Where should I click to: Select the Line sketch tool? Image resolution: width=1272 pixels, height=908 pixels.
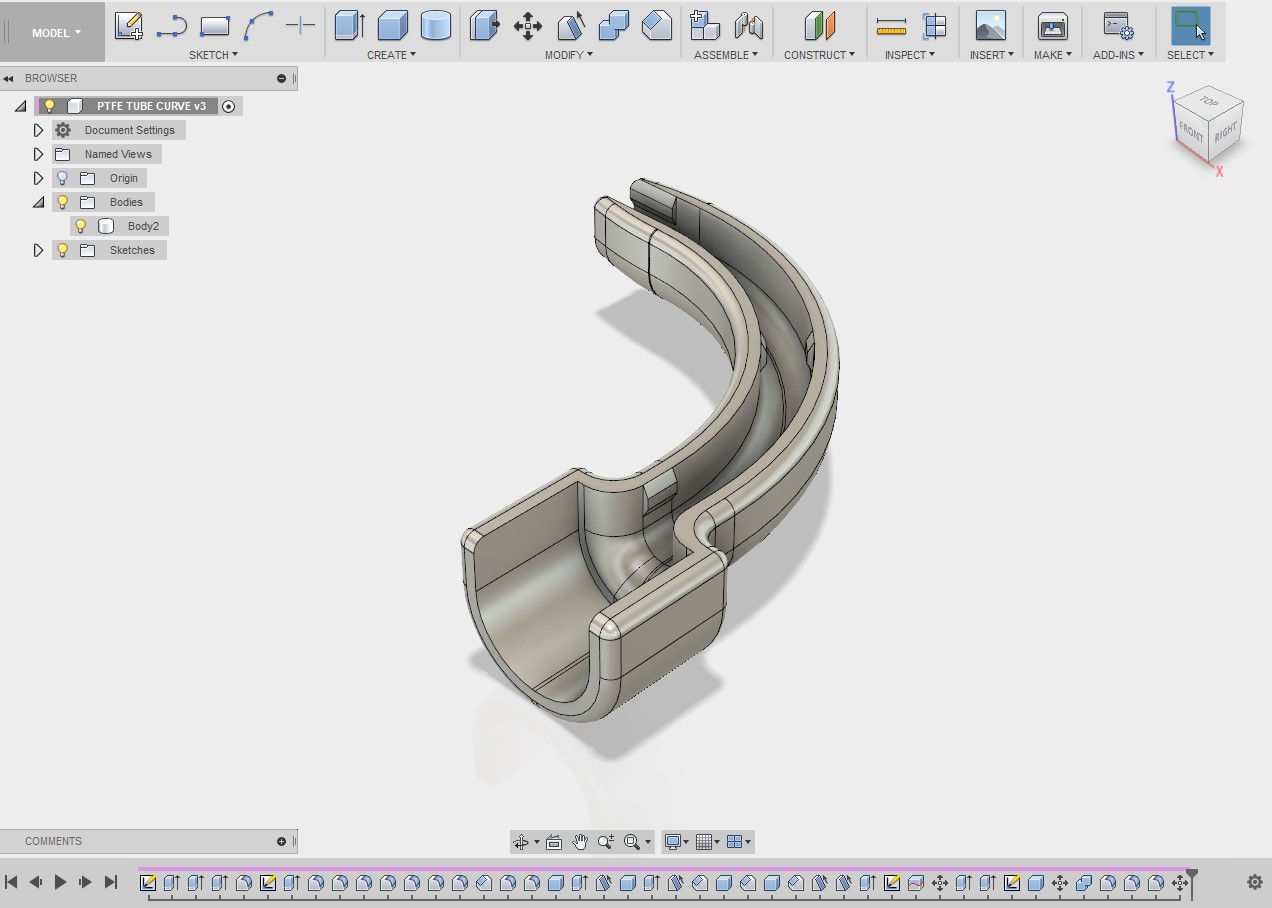click(x=172, y=26)
